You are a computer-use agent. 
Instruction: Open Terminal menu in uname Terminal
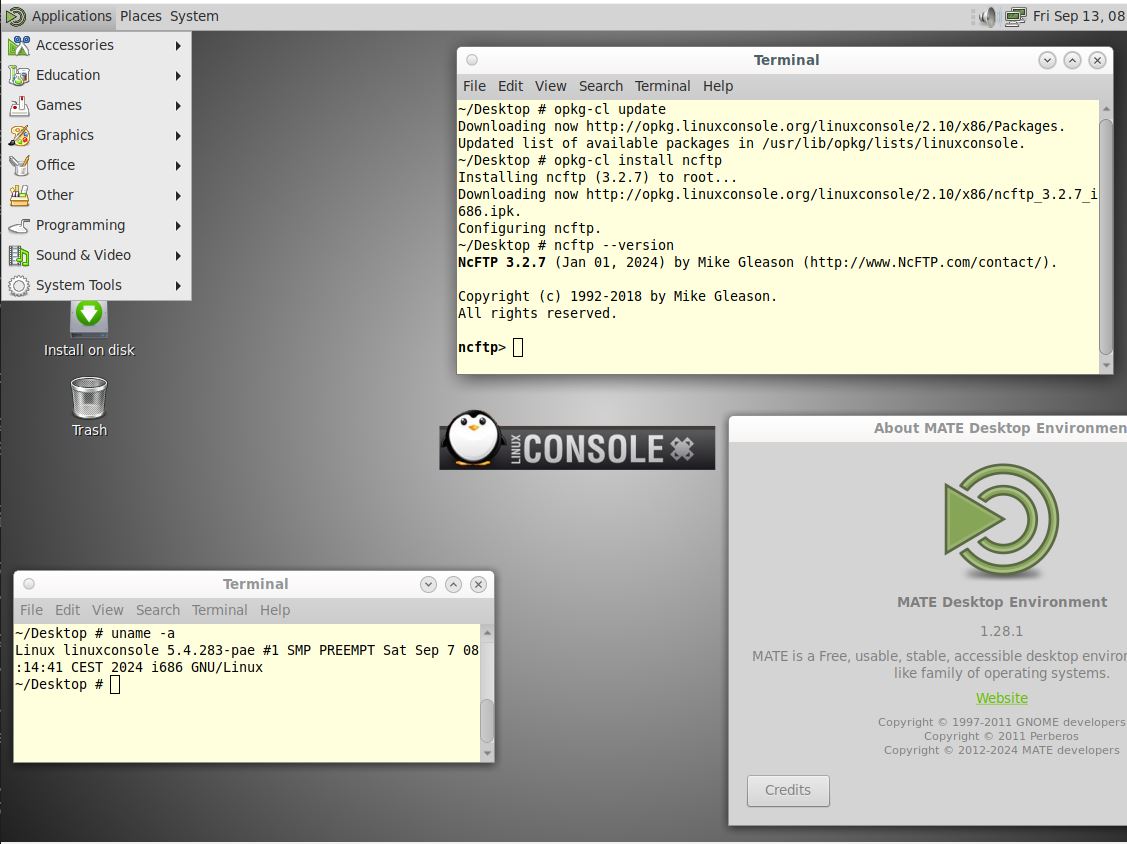(220, 610)
